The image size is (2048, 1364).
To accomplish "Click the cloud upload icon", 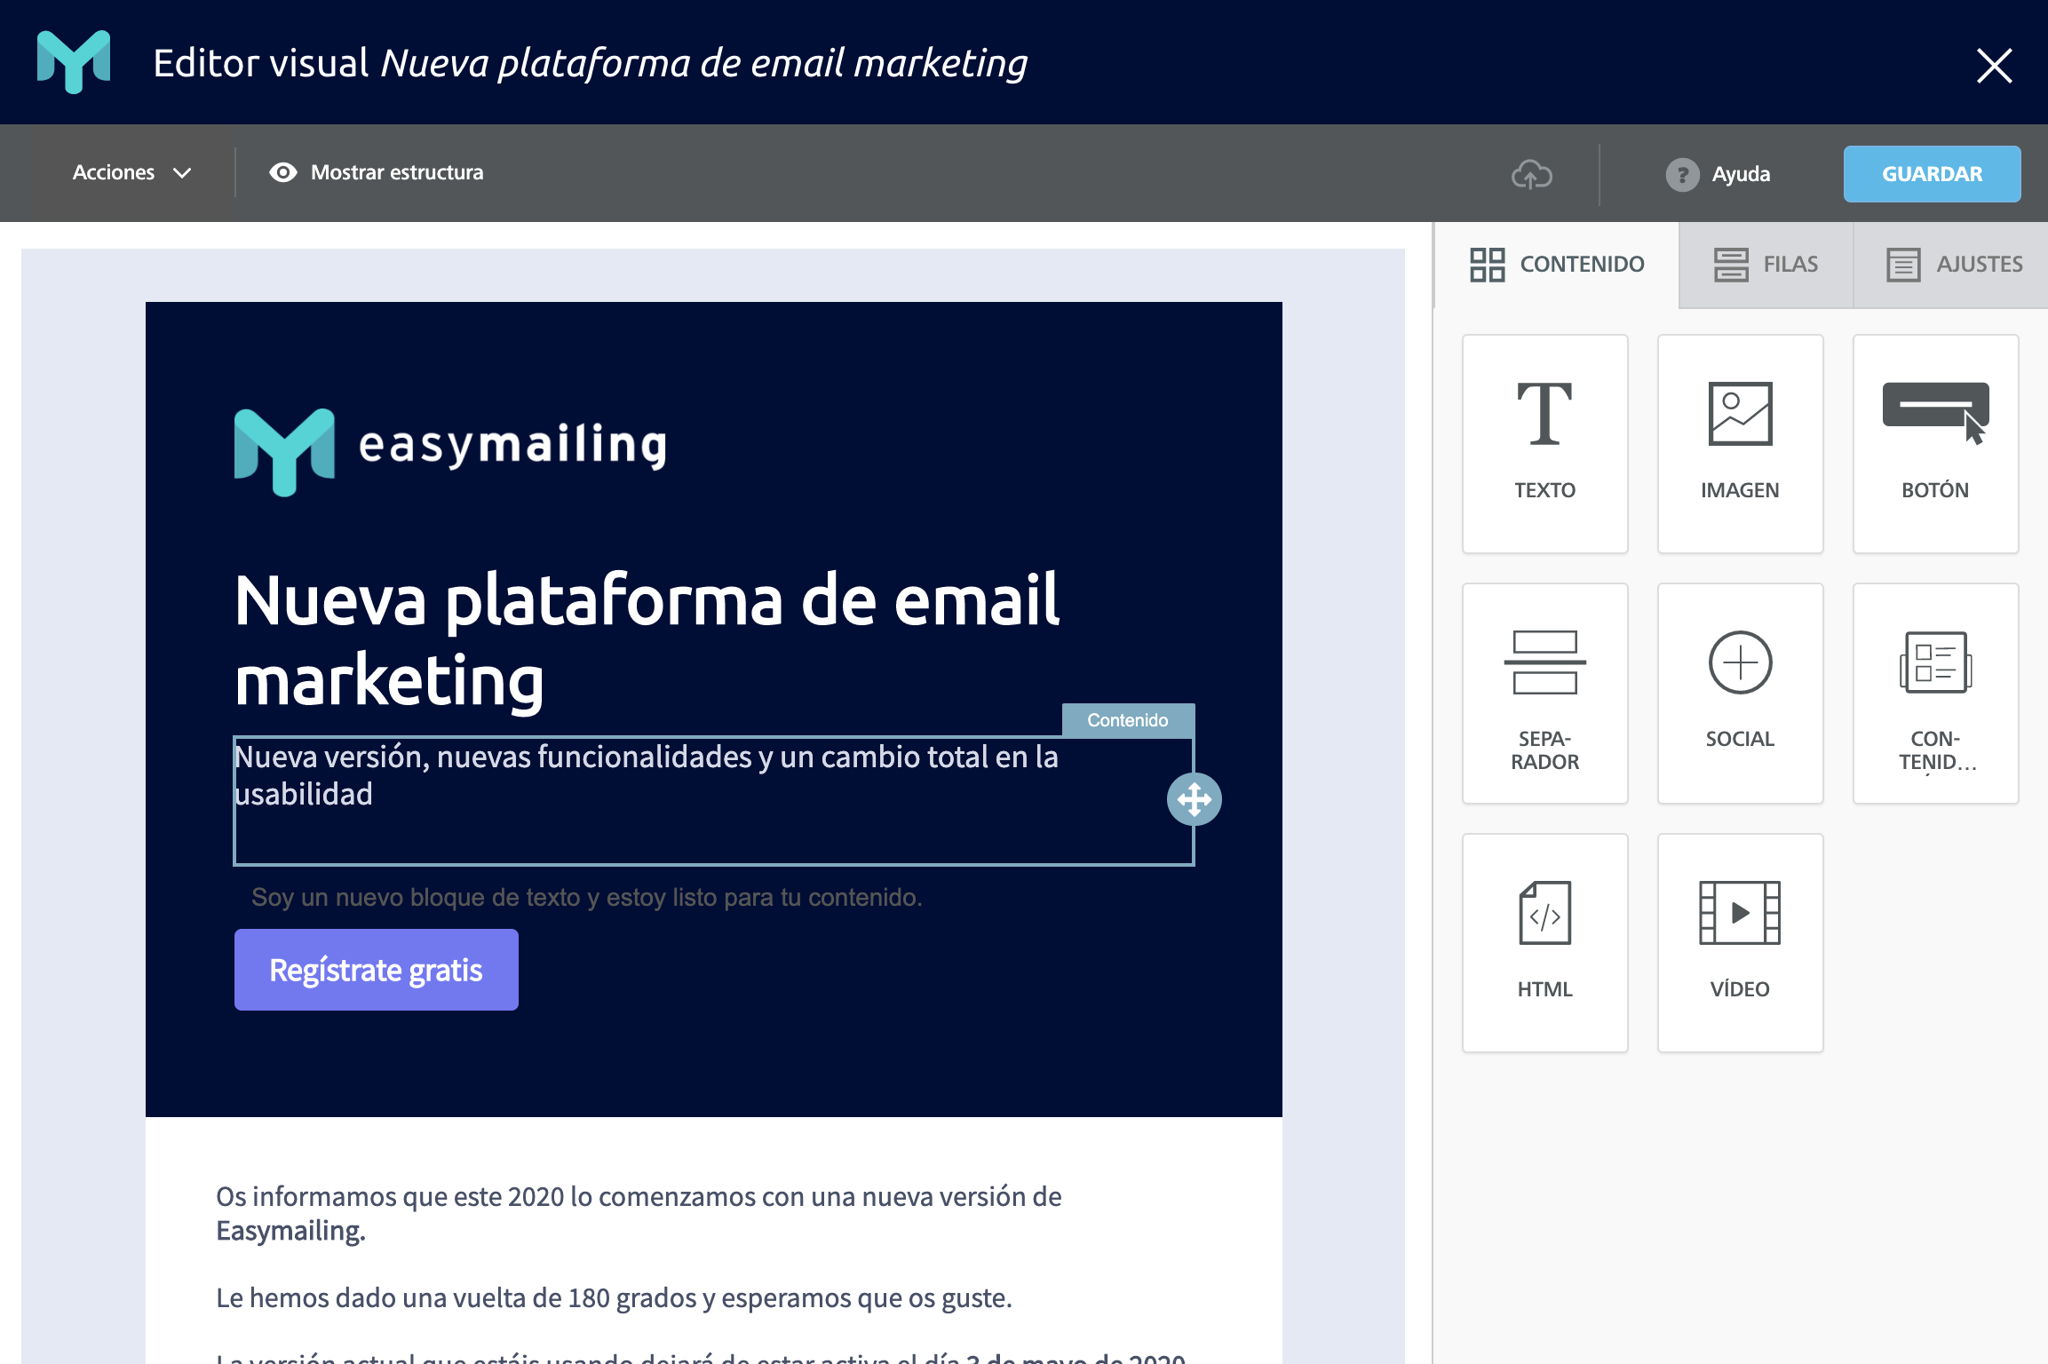I will pyautogui.click(x=1531, y=174).
